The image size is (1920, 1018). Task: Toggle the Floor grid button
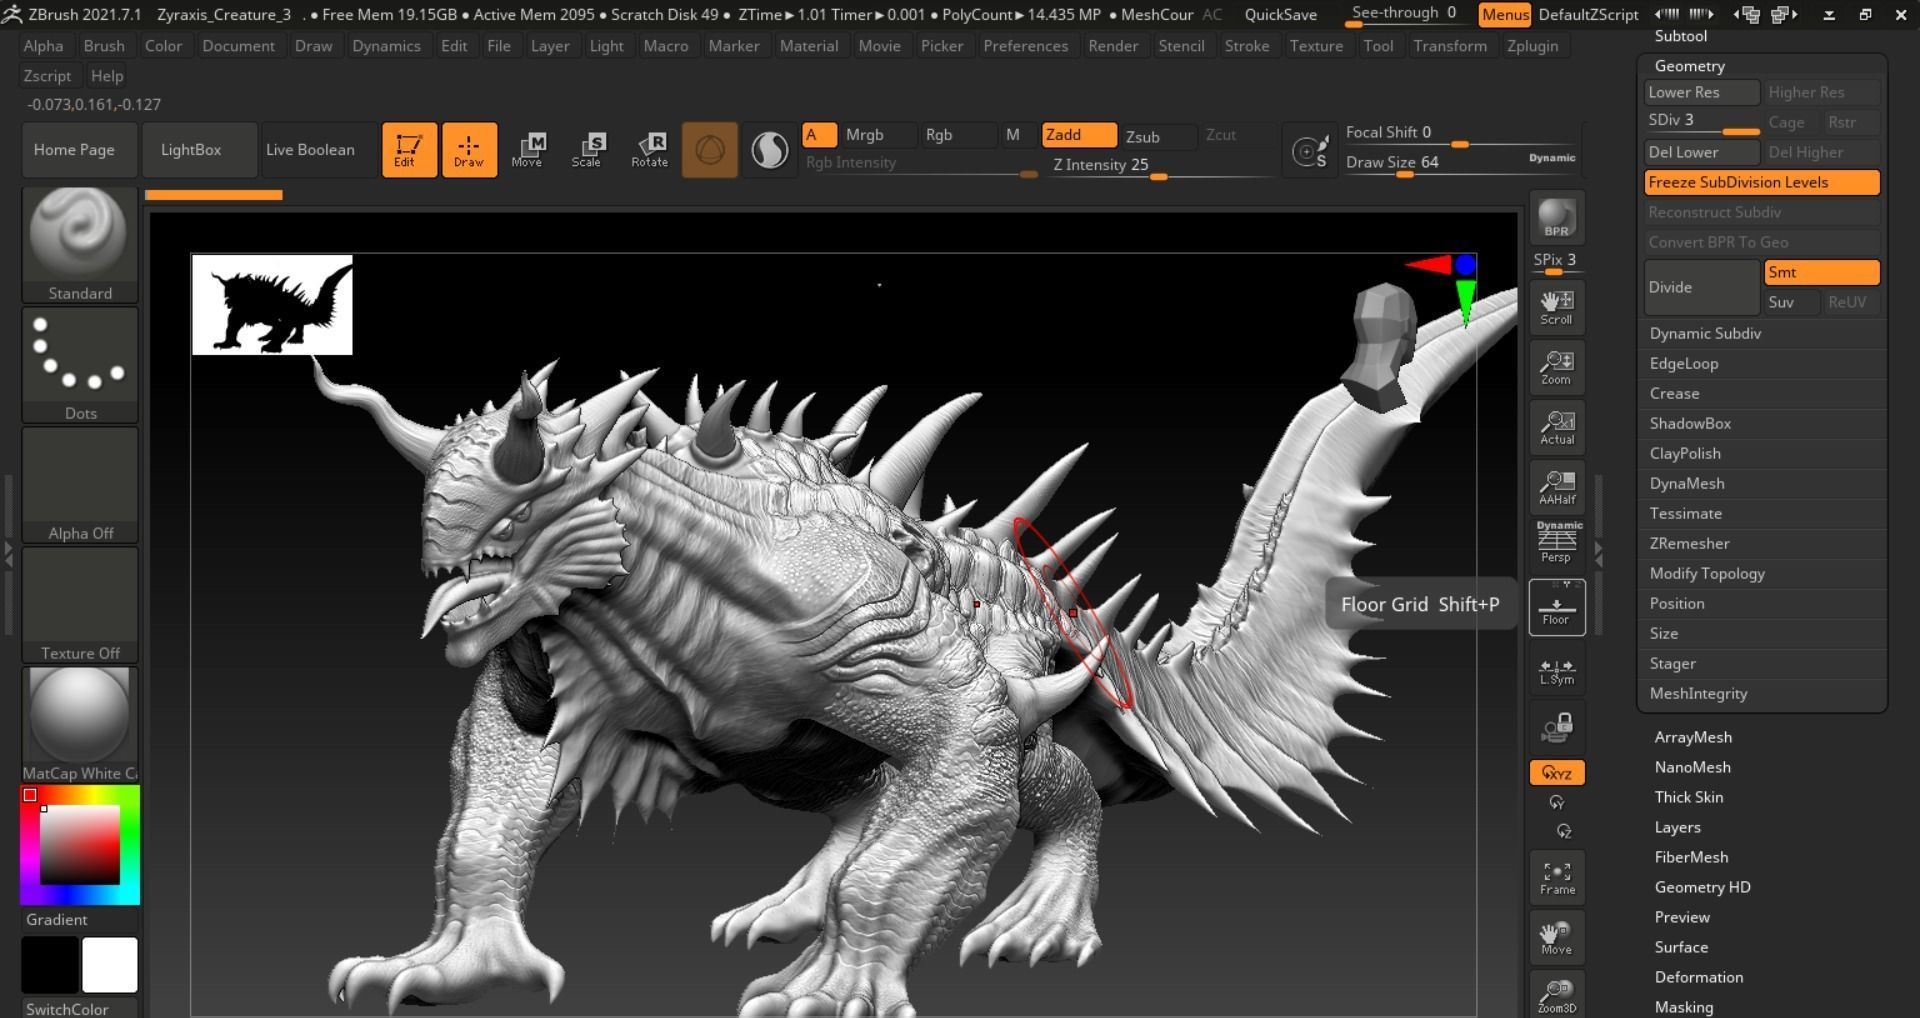click(x=1557, y=607)
